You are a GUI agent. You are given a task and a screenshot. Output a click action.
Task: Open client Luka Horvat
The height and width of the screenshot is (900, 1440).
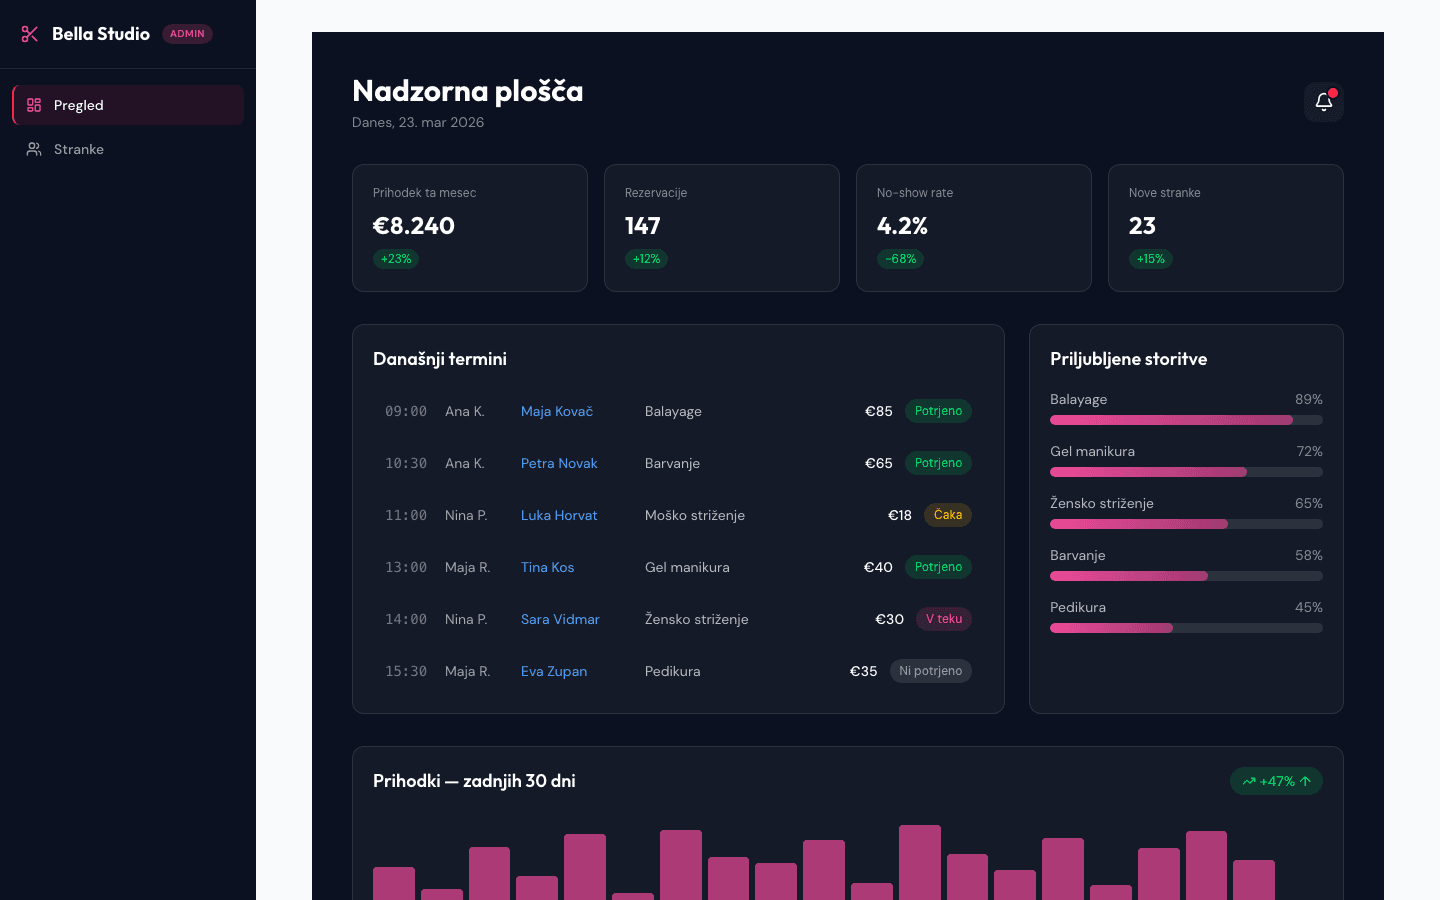tap(559, 515)
